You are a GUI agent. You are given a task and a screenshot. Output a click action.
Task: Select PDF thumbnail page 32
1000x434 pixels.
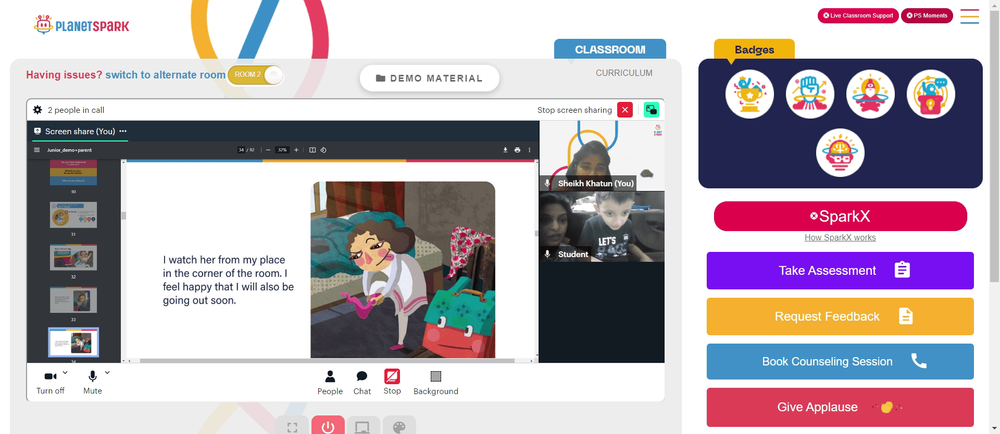tap(73, 257)
